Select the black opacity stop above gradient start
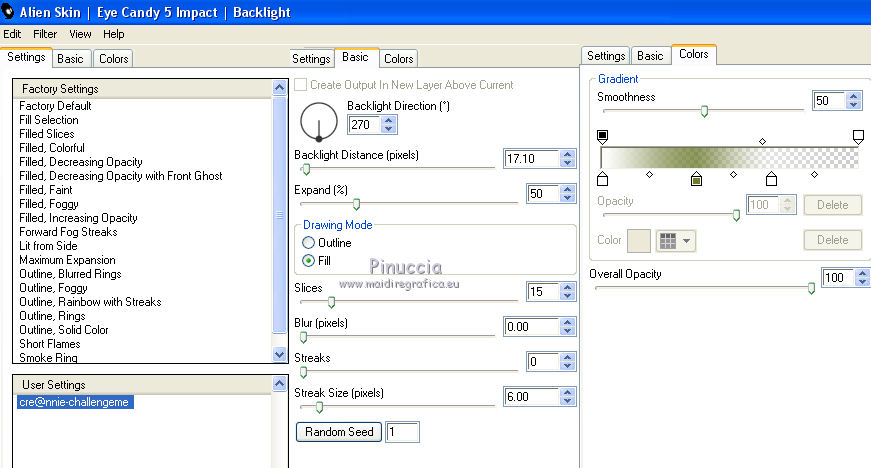 602,136
